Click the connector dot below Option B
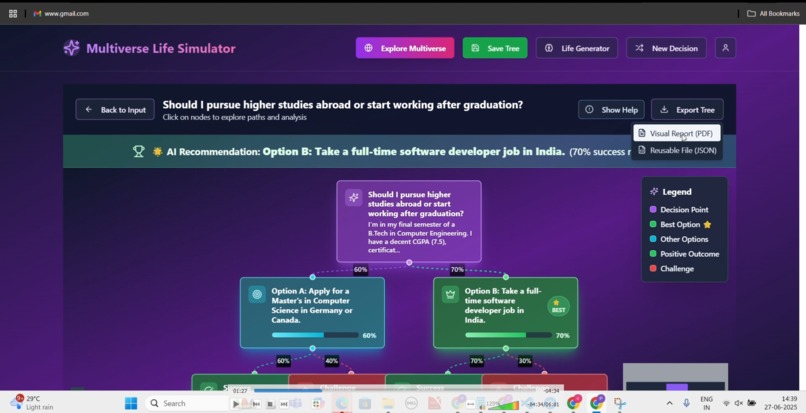 (506, 348)
